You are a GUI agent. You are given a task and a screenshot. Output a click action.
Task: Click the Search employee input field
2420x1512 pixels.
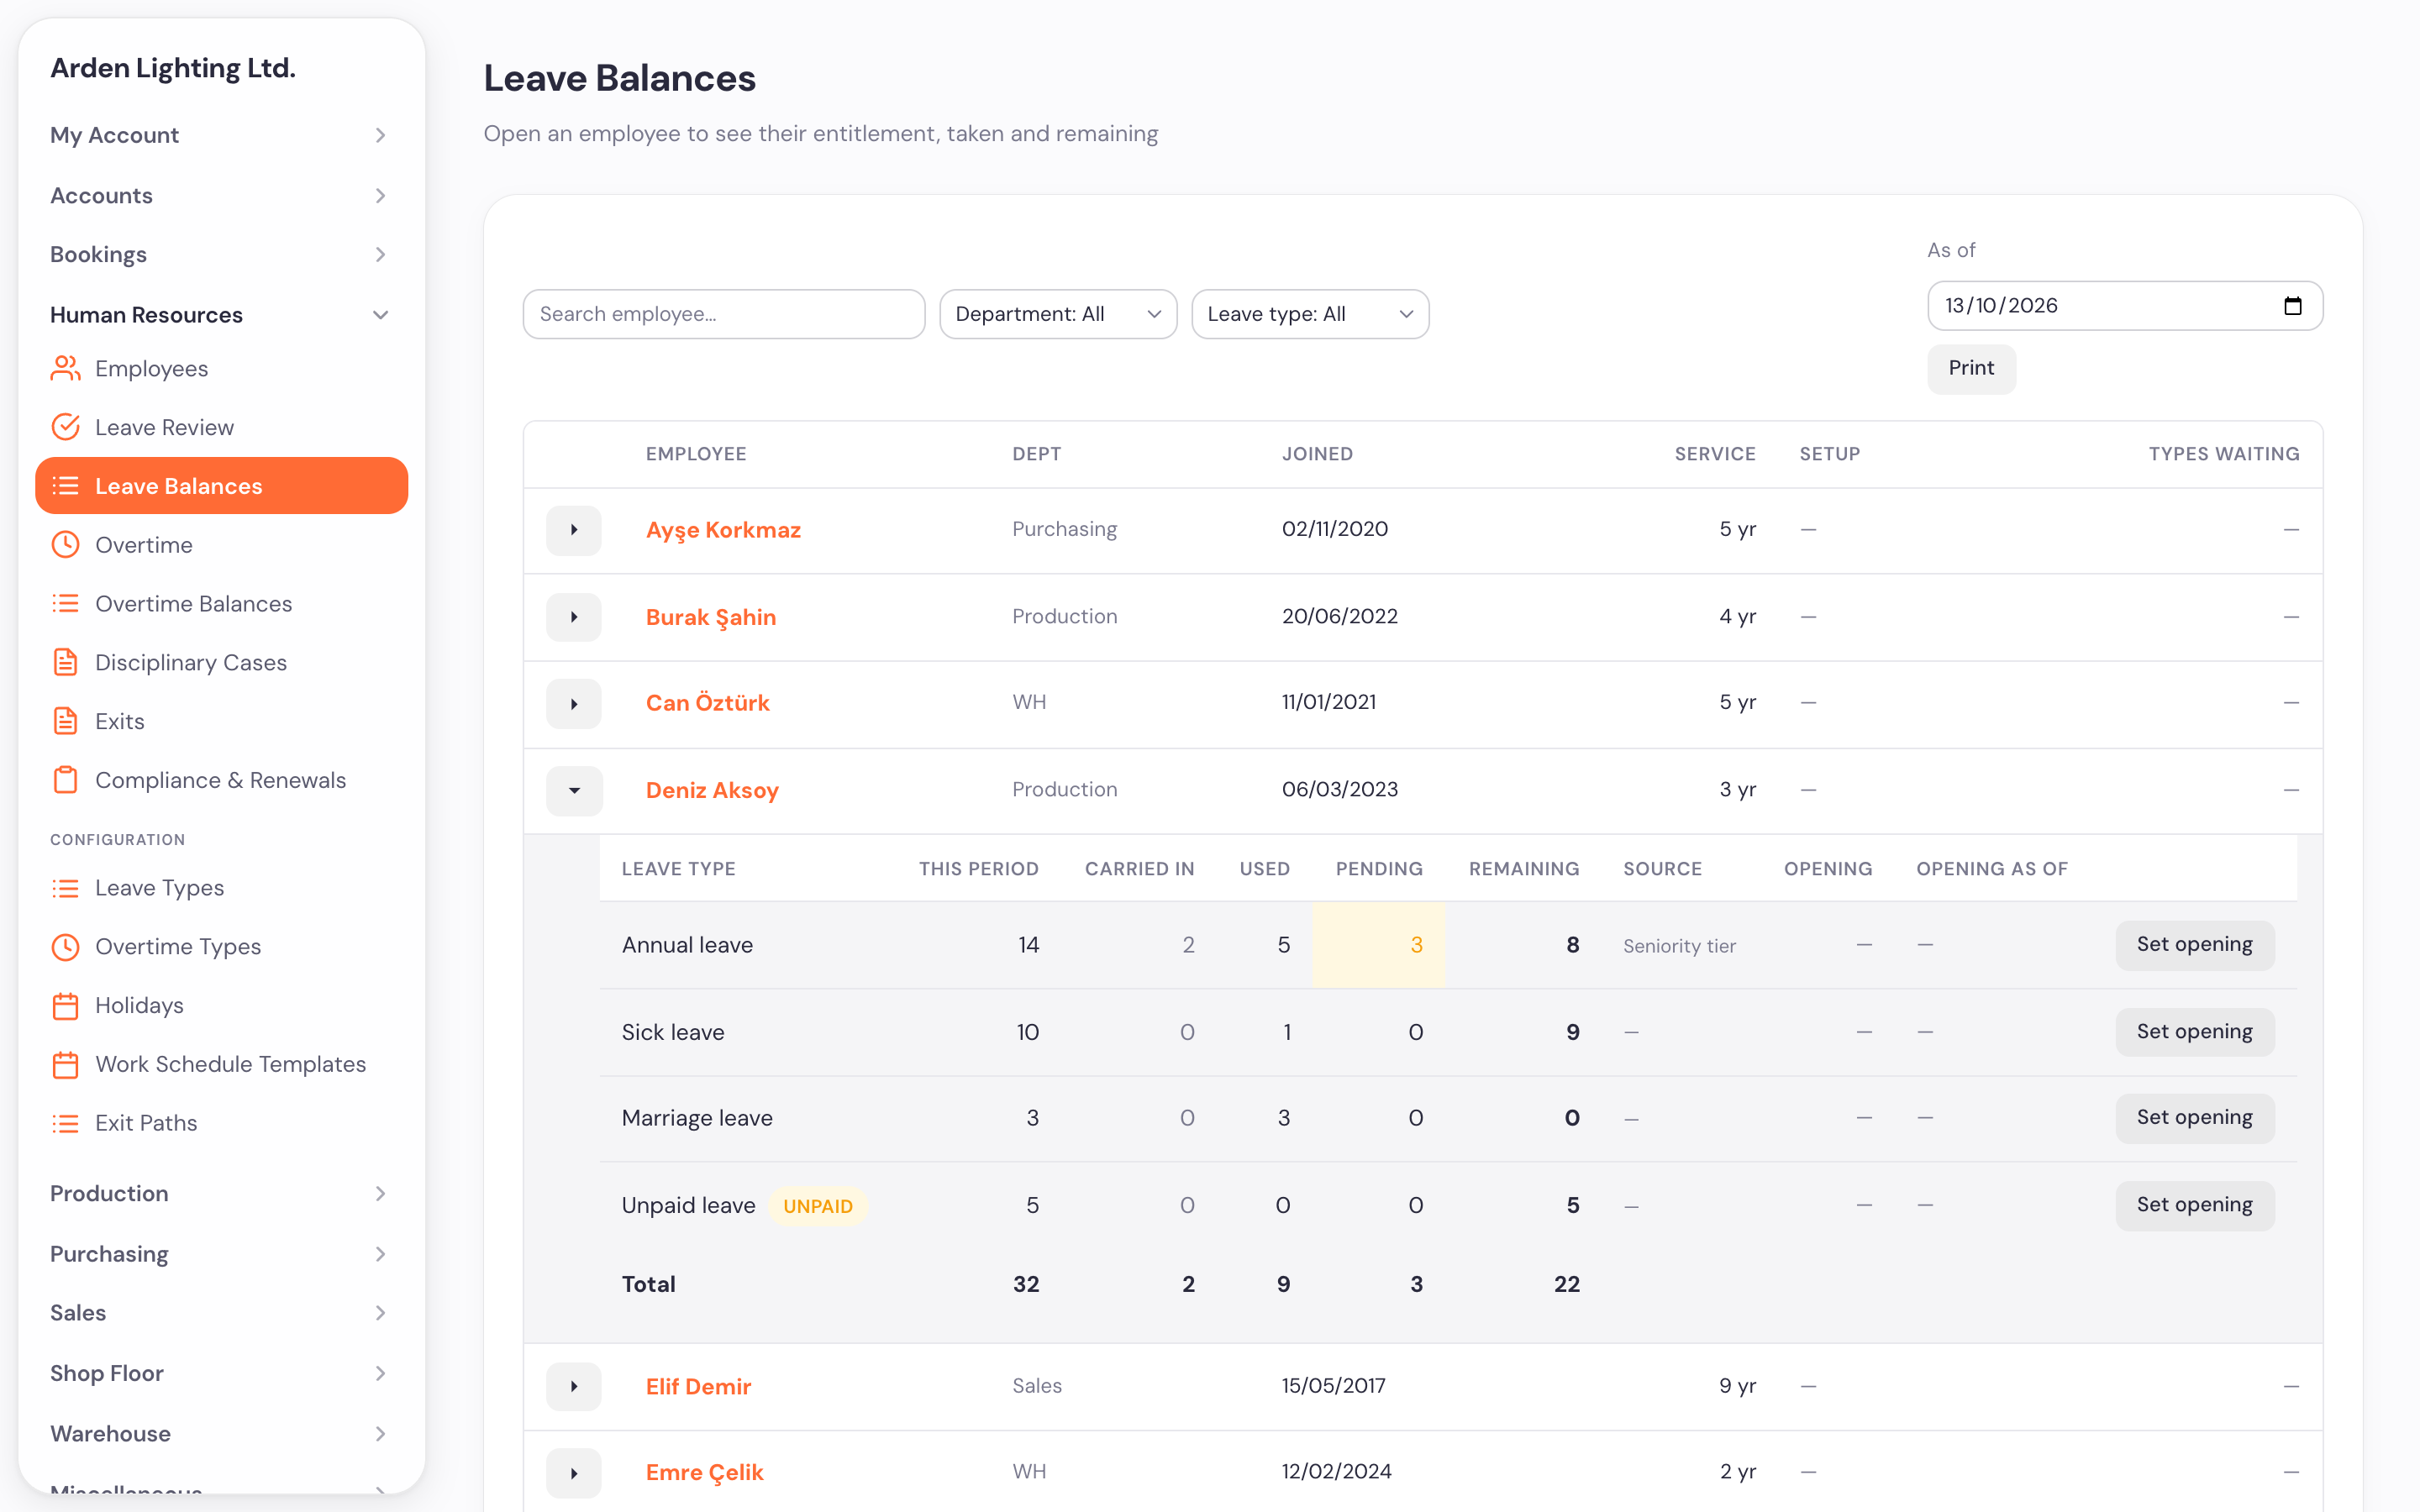[x=724, y=314]
